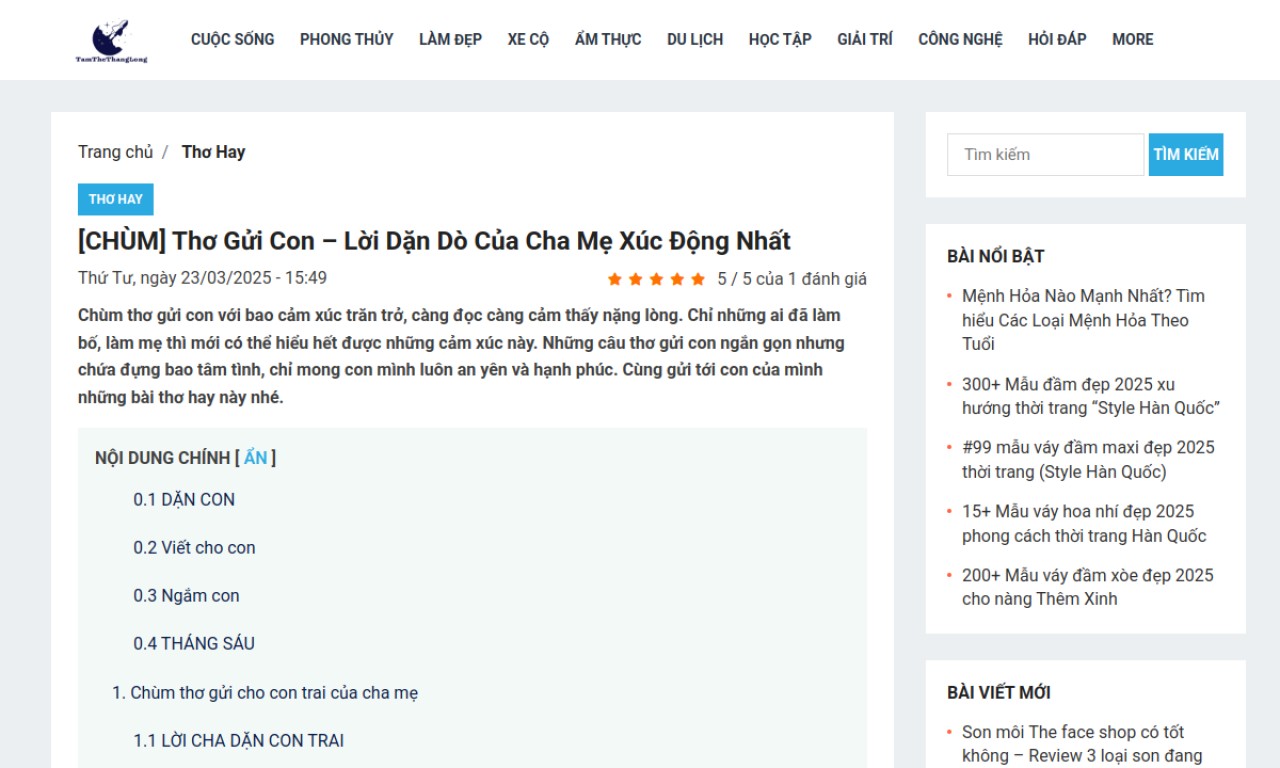Viewport: 1280px width, 768px height.
Task: Open the PHONG THỦY menu
Action: tap(346, 40)
